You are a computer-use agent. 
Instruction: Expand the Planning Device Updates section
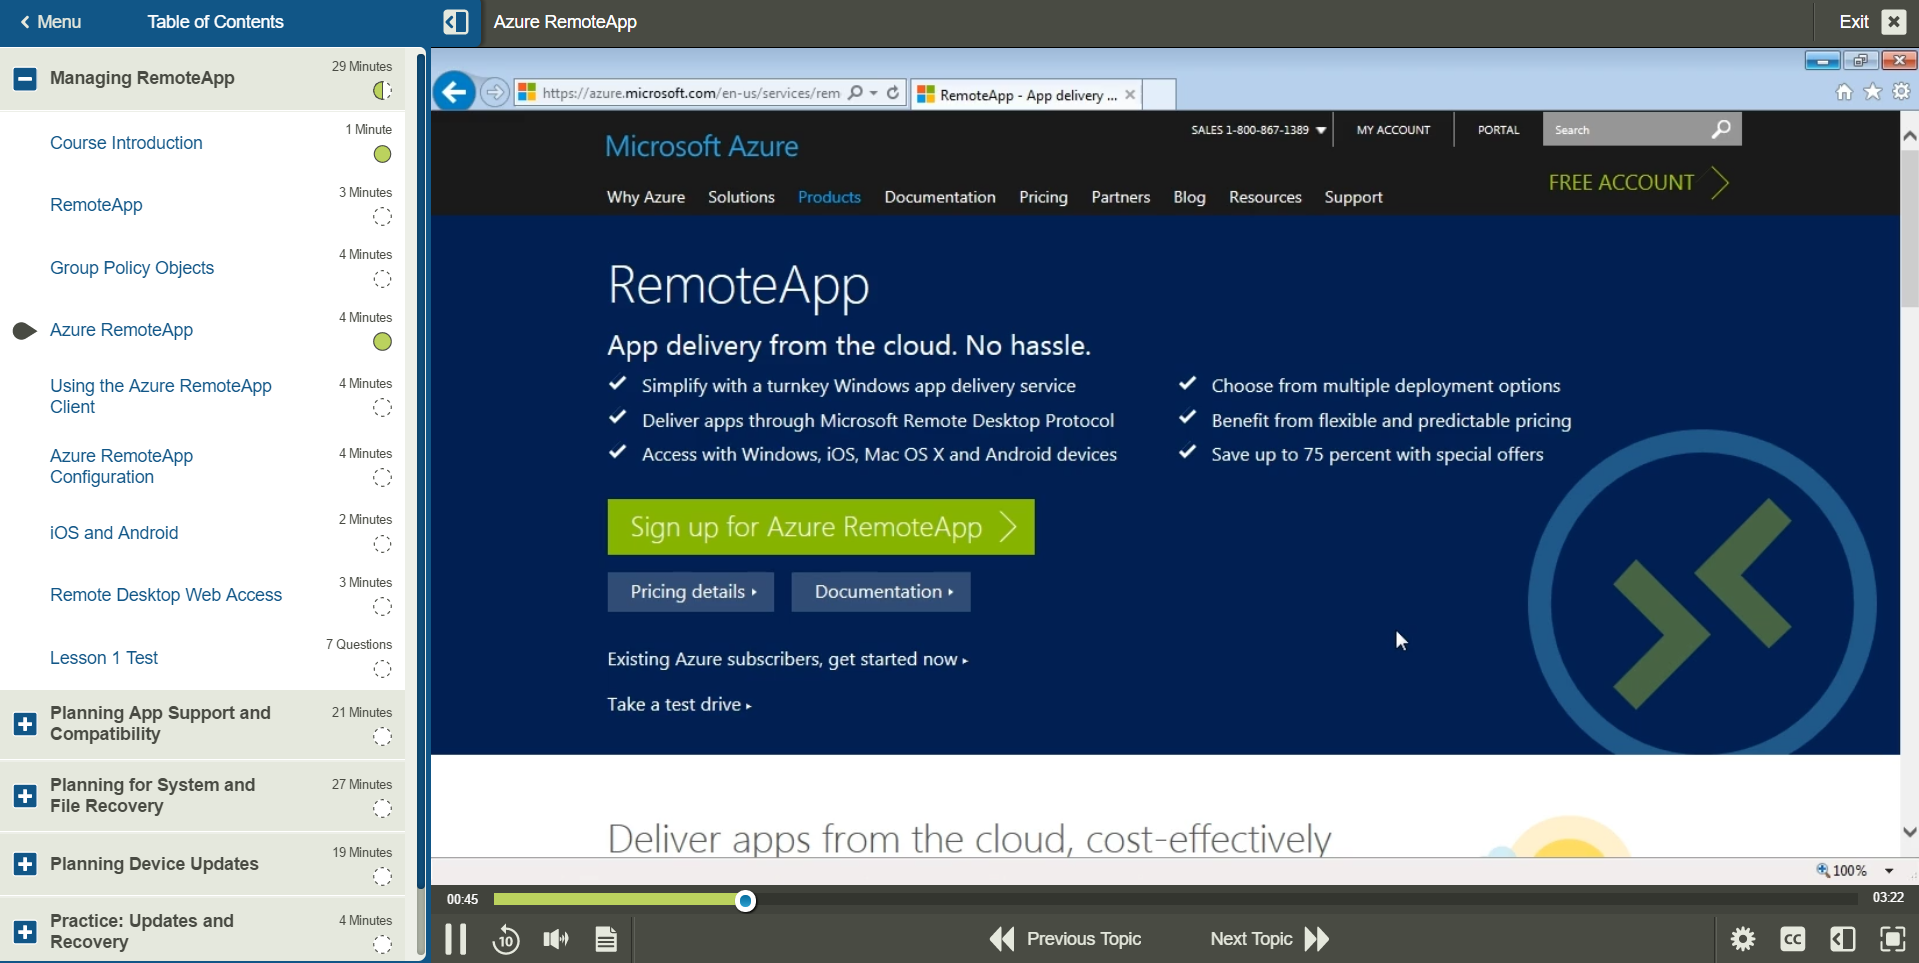[x=25, y=864]
